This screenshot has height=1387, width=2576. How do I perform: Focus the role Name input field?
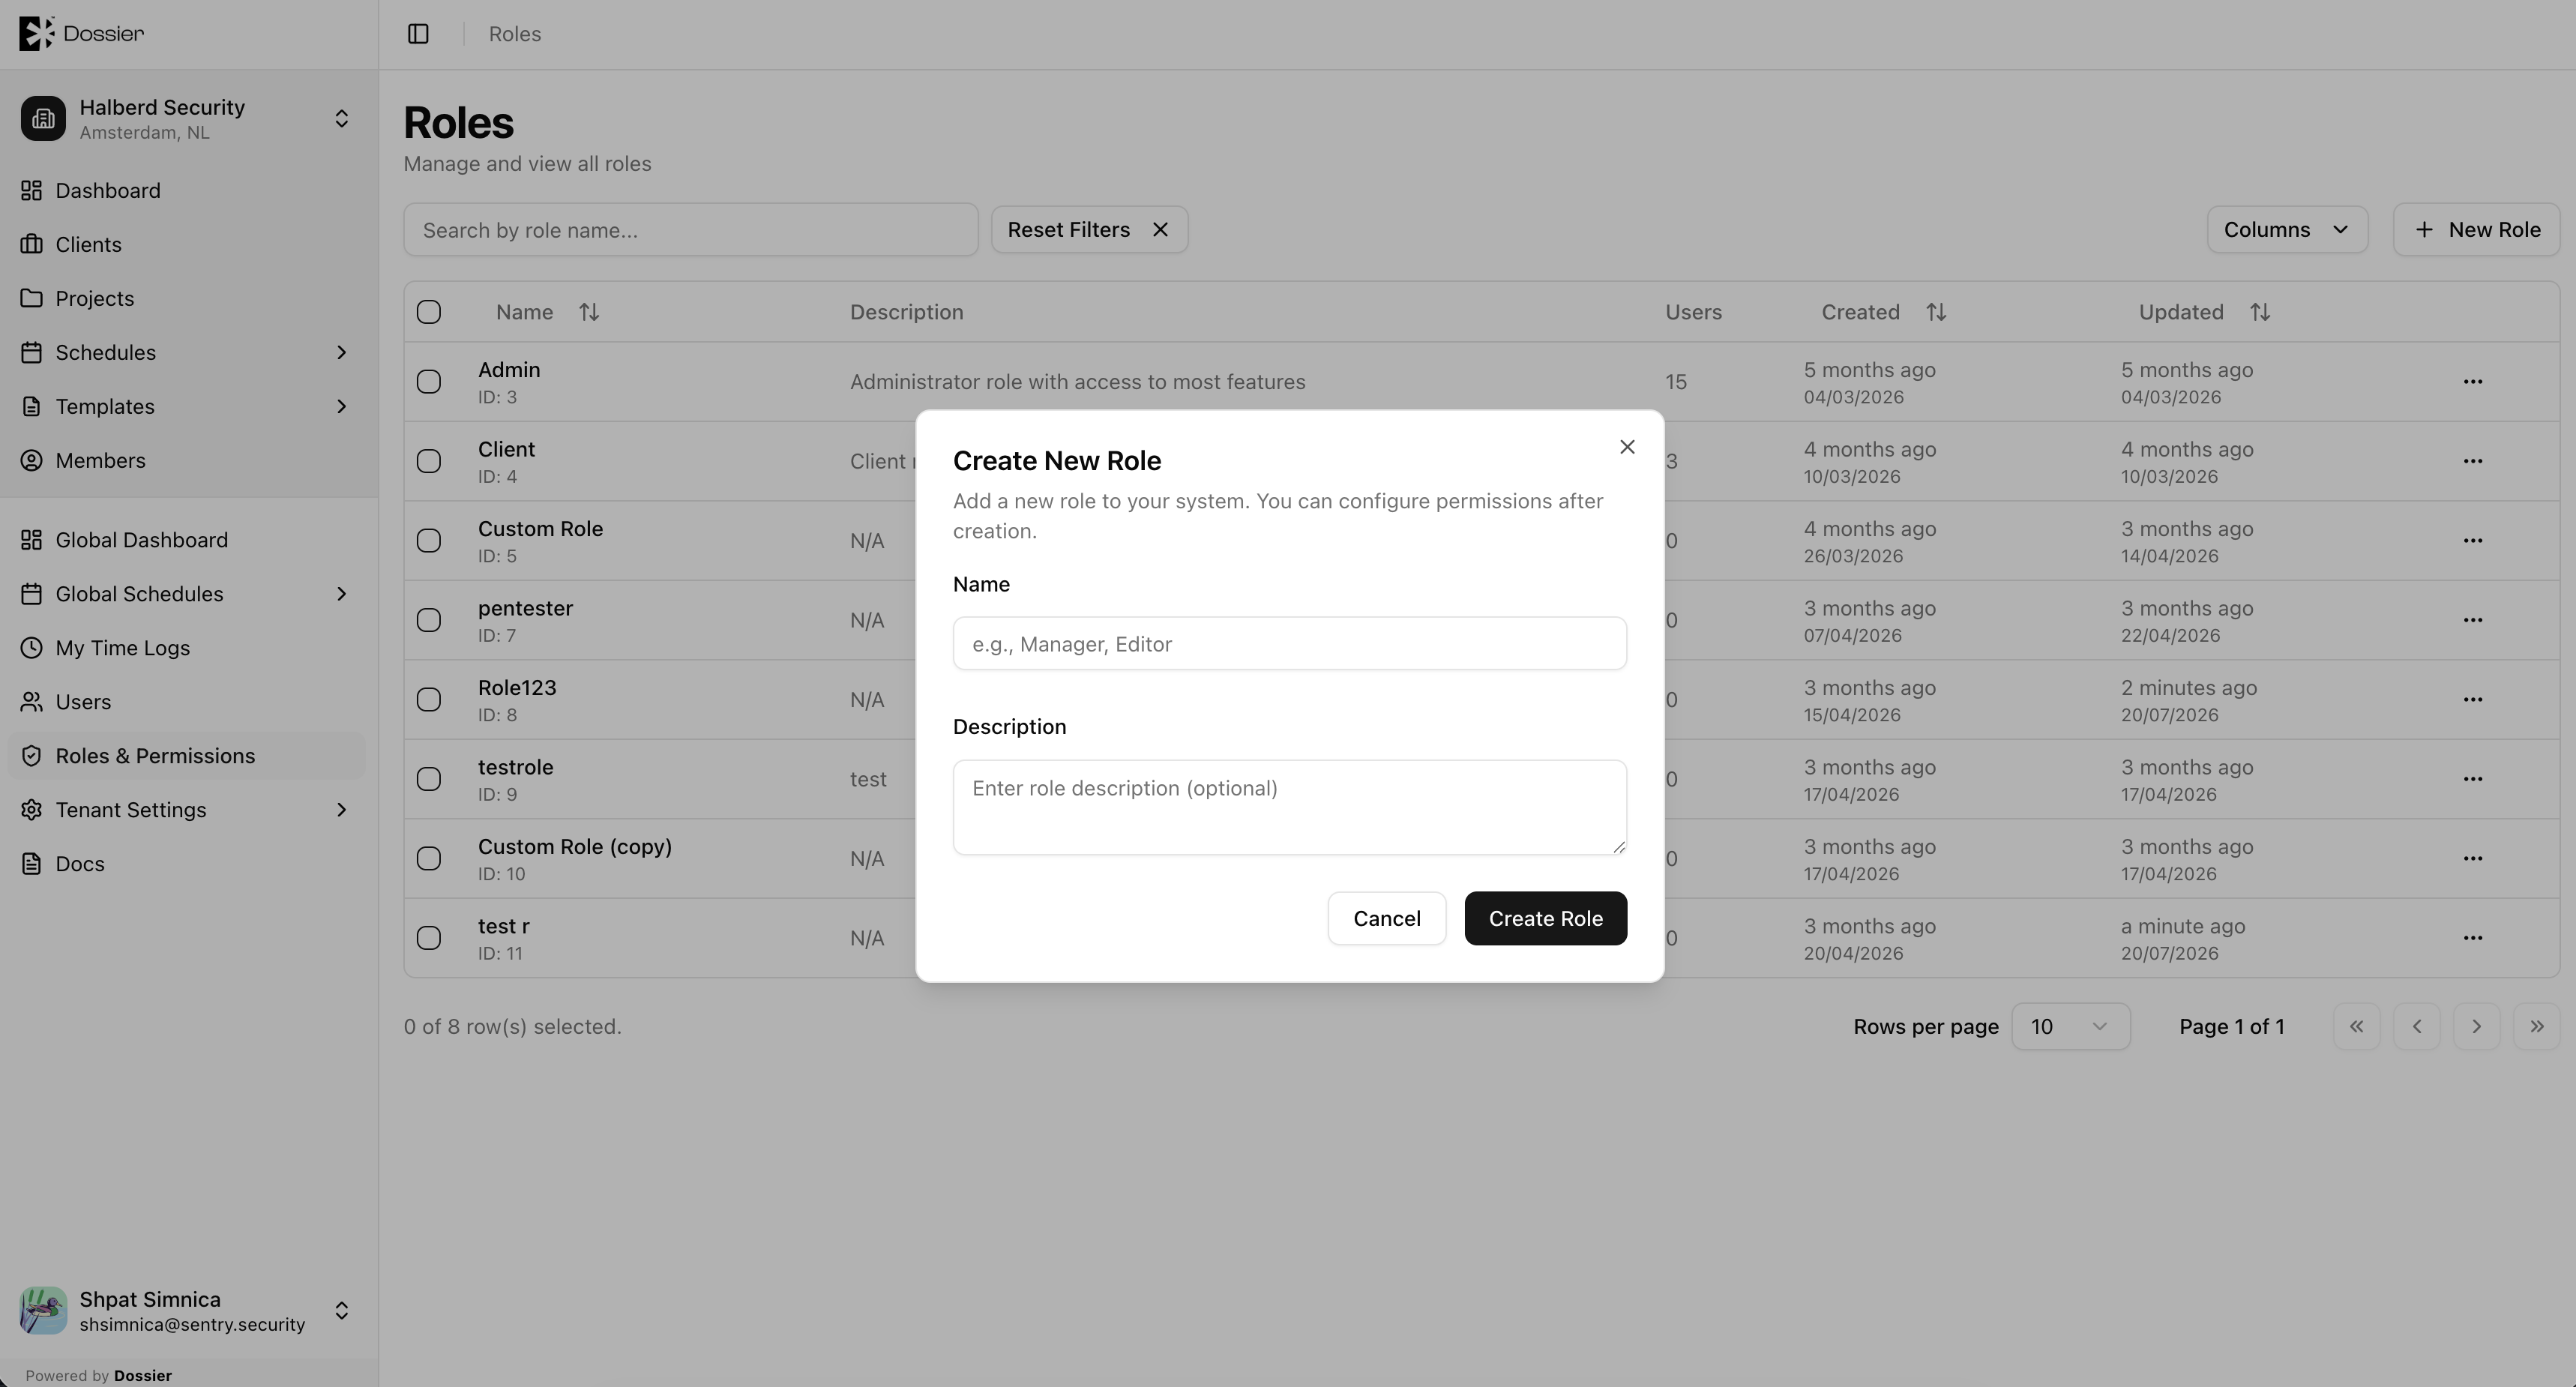1289,644
